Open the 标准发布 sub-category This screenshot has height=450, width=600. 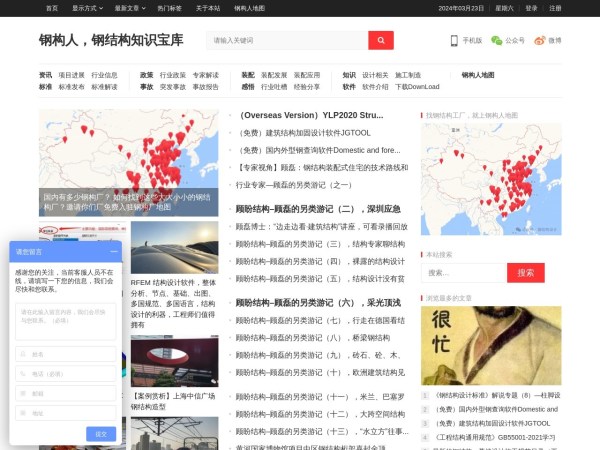tap(71, 87)
